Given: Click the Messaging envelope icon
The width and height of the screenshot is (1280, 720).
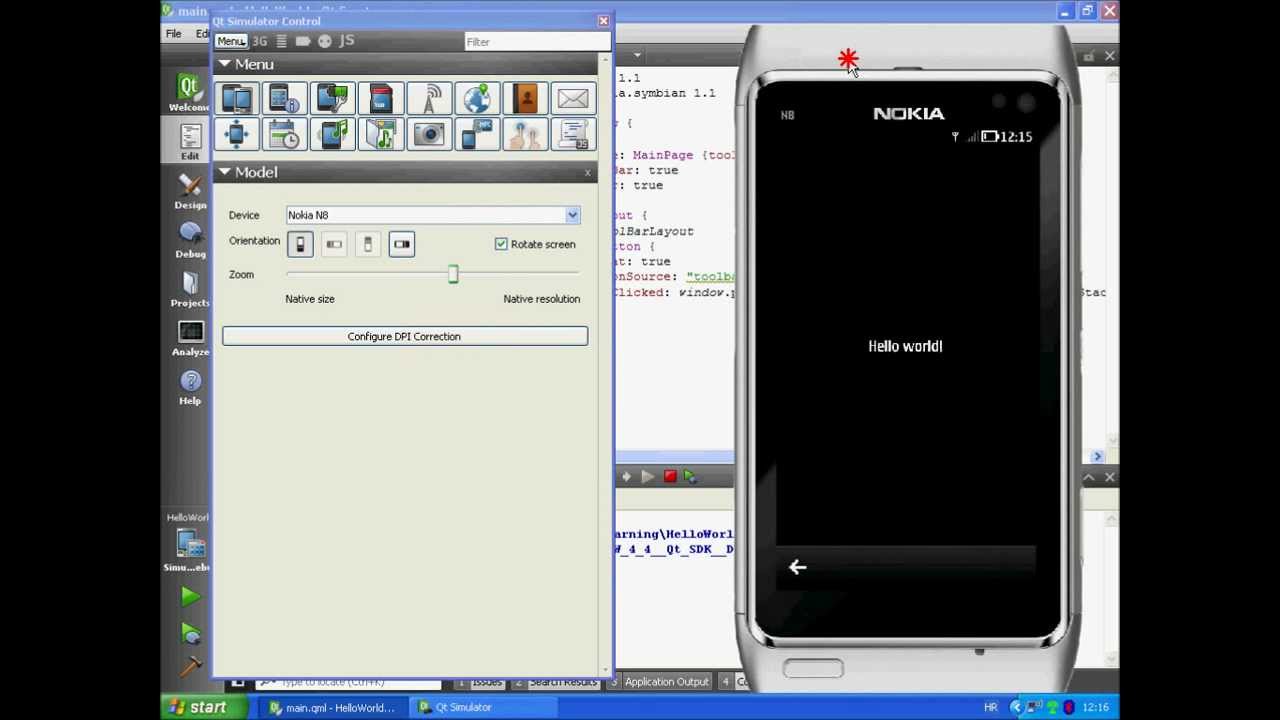Looking at the screenshot, I should pyautogui.click(x=573, y=98).
